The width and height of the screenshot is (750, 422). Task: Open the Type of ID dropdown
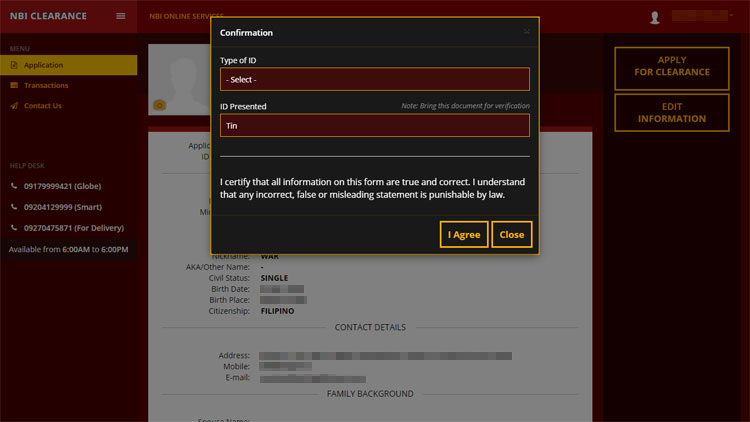tap(375, 79)
